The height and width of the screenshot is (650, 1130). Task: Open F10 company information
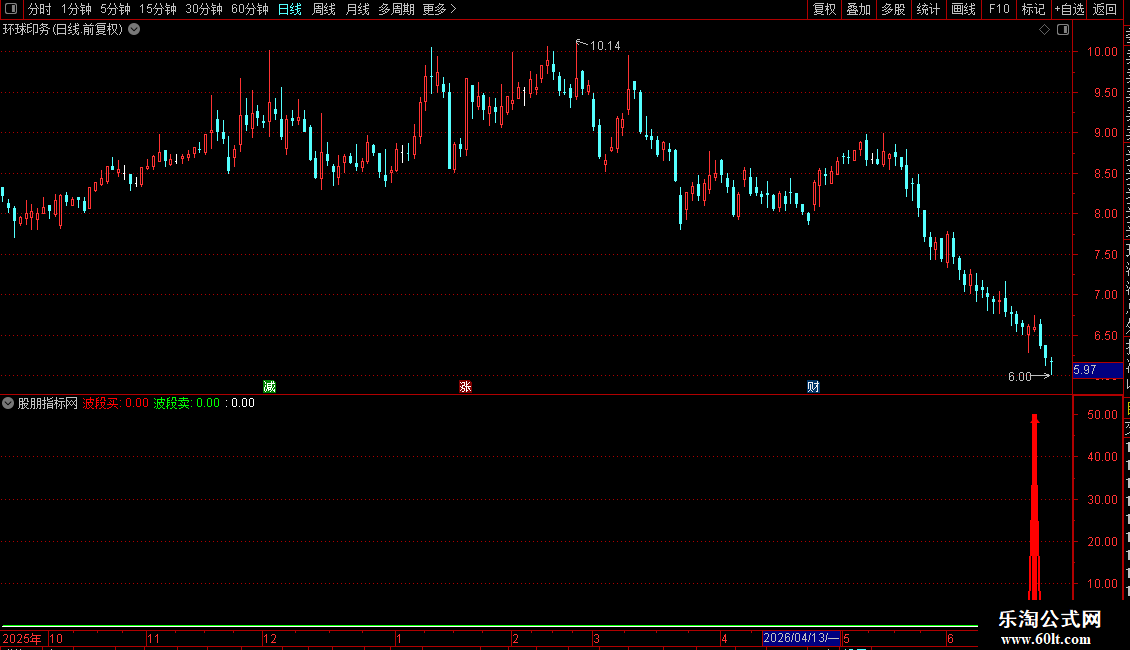999,9
